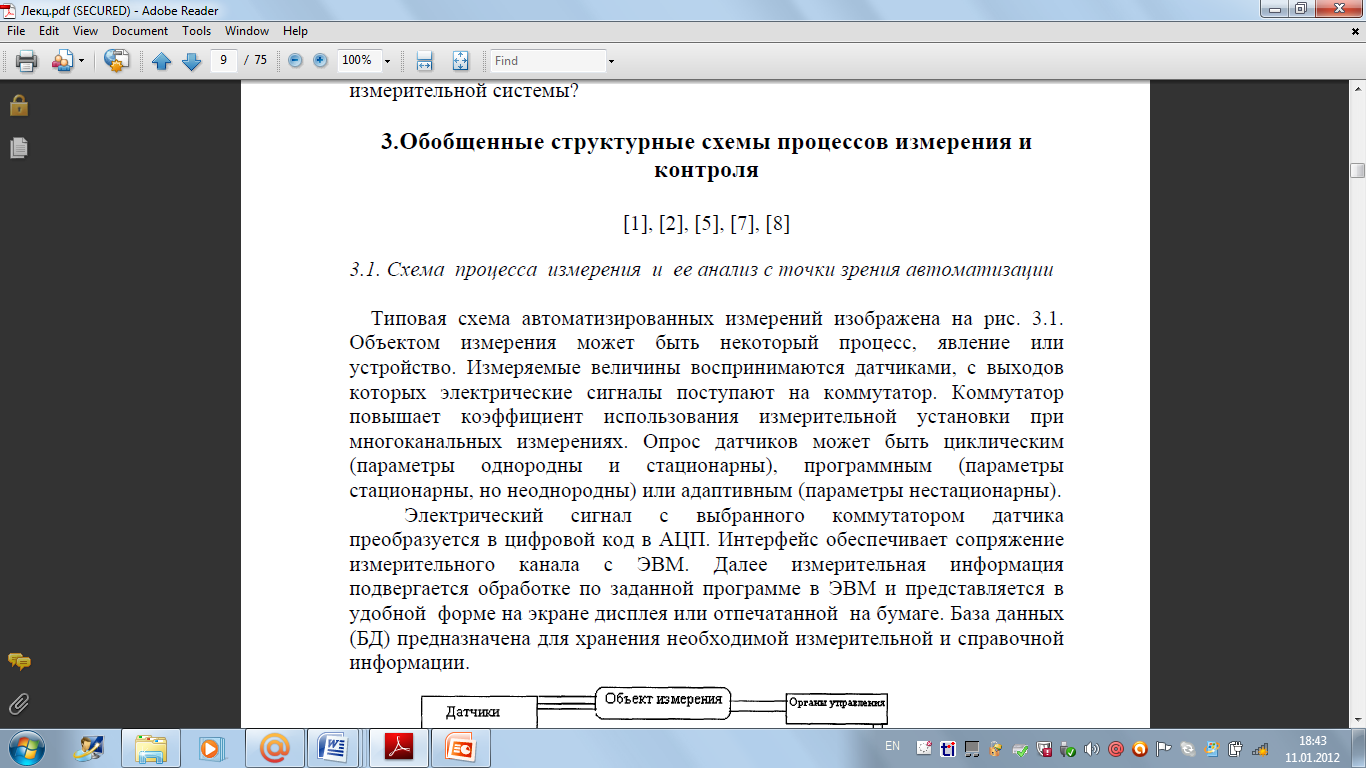
Task: Open the Document menu
Action: point(140,31)
